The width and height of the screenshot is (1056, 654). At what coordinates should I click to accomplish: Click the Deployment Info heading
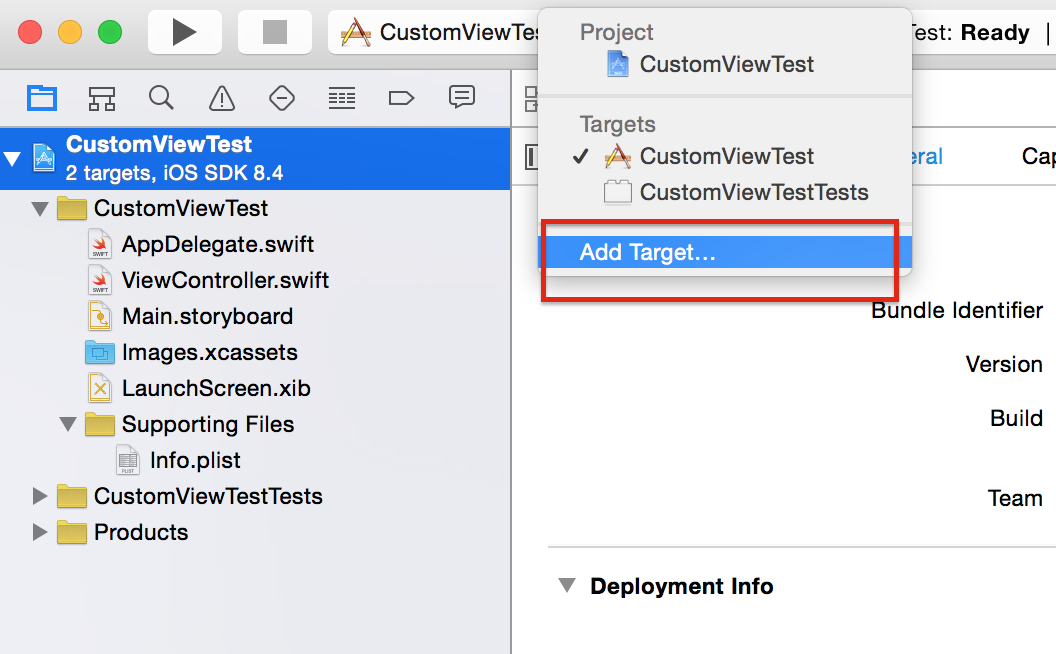click(682, 586)
